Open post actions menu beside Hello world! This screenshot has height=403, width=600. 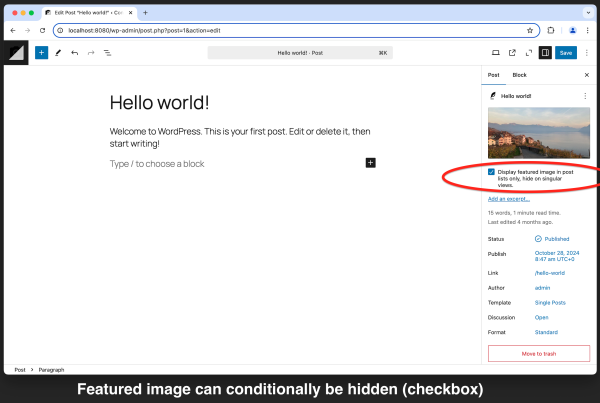pos(586,96)
